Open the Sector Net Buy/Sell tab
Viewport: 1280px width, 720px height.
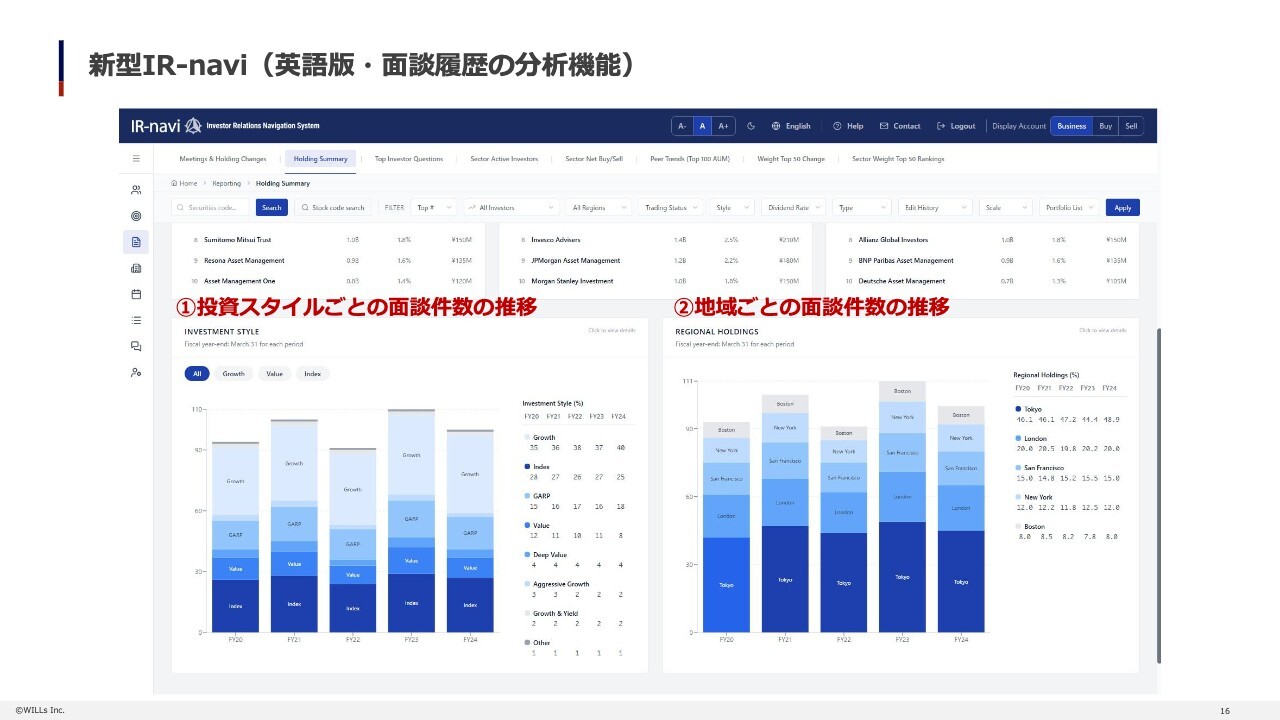pos(594,158)
